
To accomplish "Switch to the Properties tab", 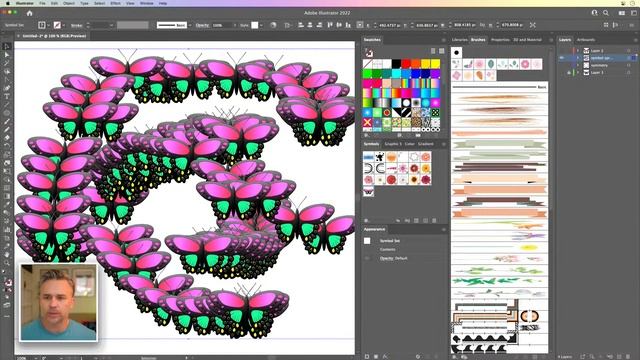I will (500, 40).
